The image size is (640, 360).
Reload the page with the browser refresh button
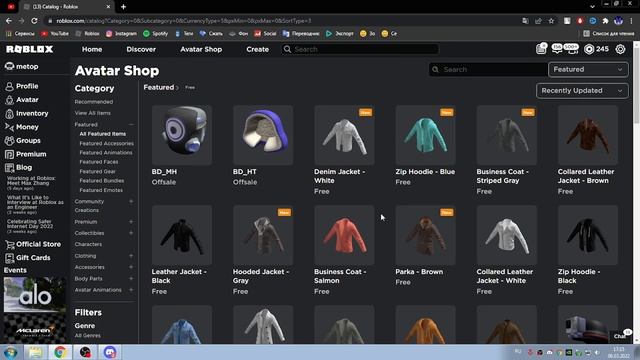34,21
